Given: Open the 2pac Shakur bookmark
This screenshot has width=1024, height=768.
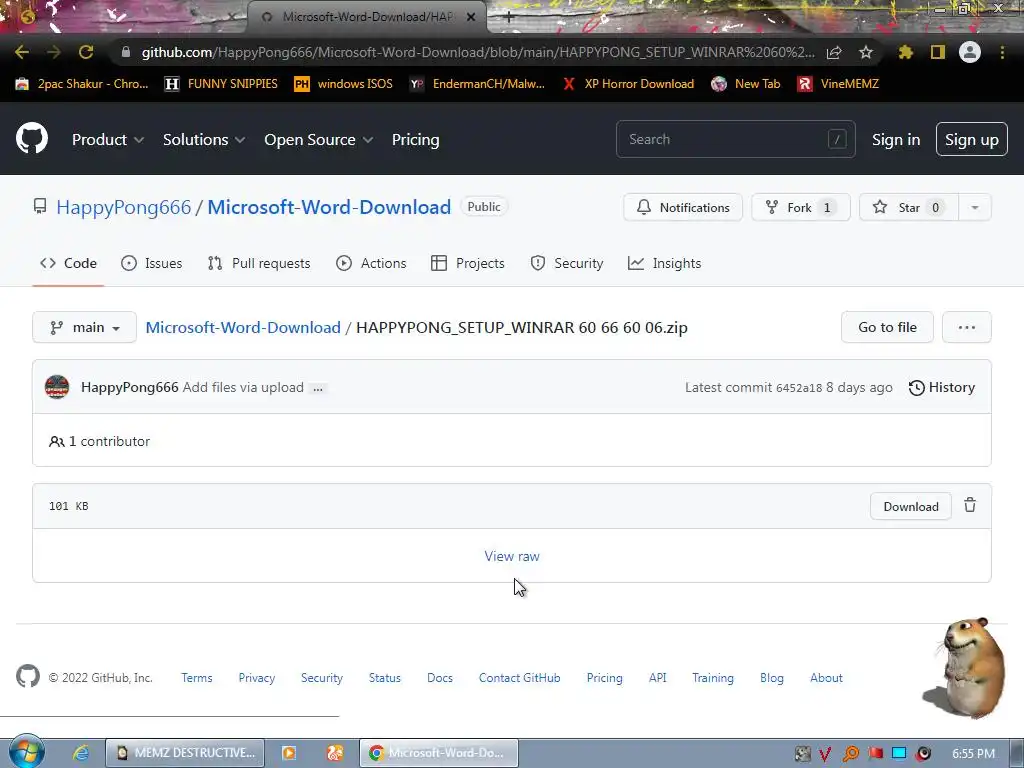Looking at the screenshot, I should point(82,84).
